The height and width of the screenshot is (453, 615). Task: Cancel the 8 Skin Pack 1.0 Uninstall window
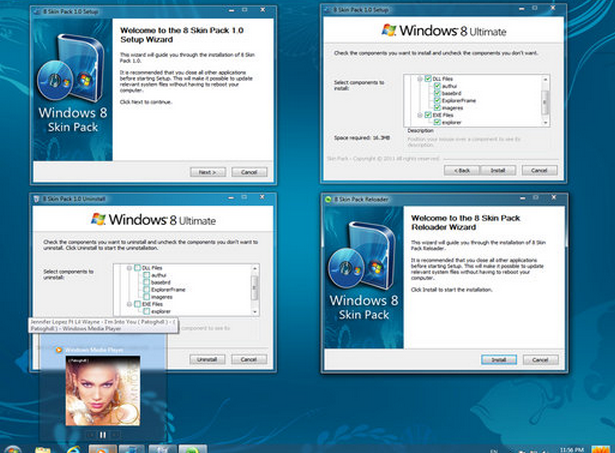pos(249,359)
